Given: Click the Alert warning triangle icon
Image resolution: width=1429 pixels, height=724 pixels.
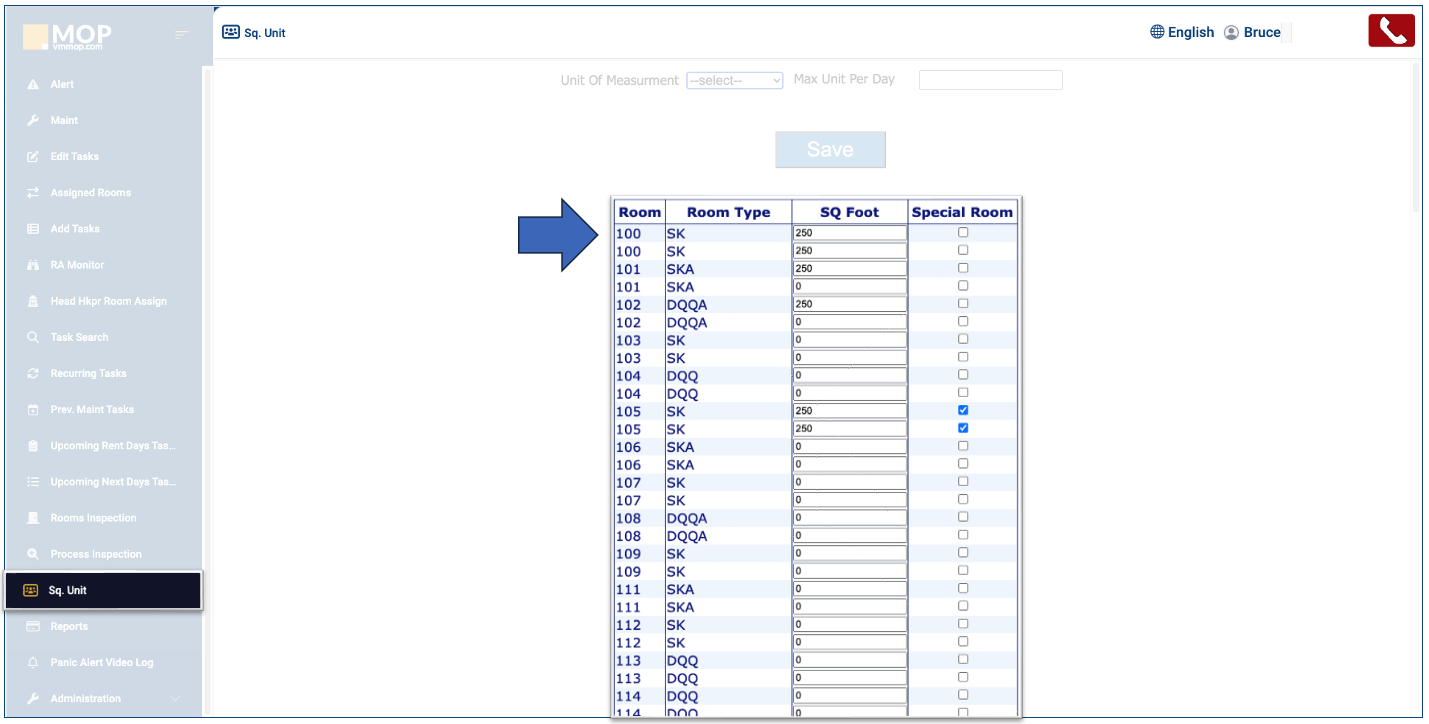Looking at the screenshot, I should pos(33,85).
